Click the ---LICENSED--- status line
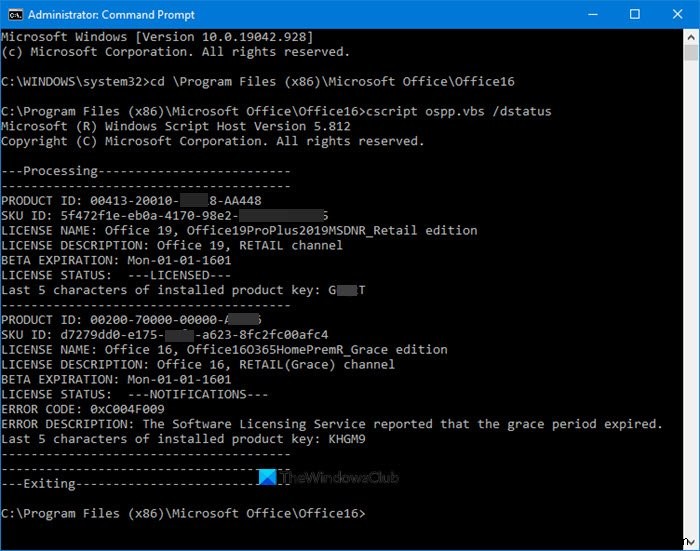 point(116,275)
